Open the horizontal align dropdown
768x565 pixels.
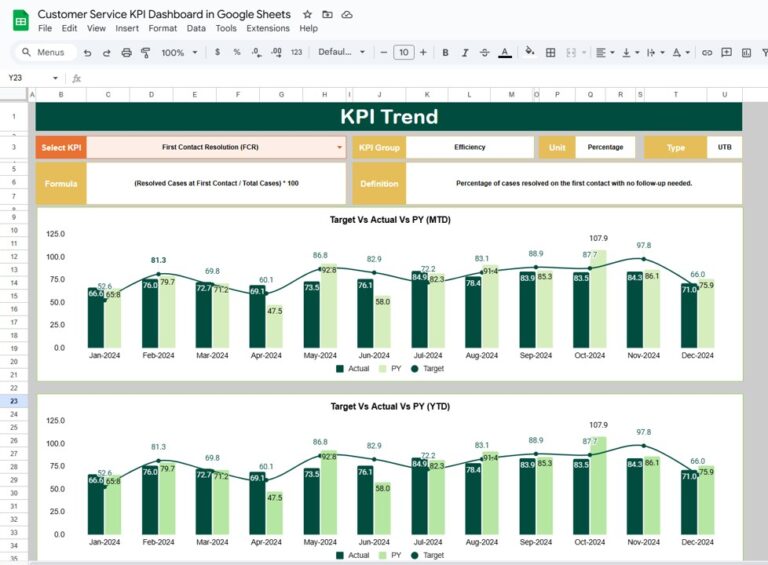tap(605, 52)
